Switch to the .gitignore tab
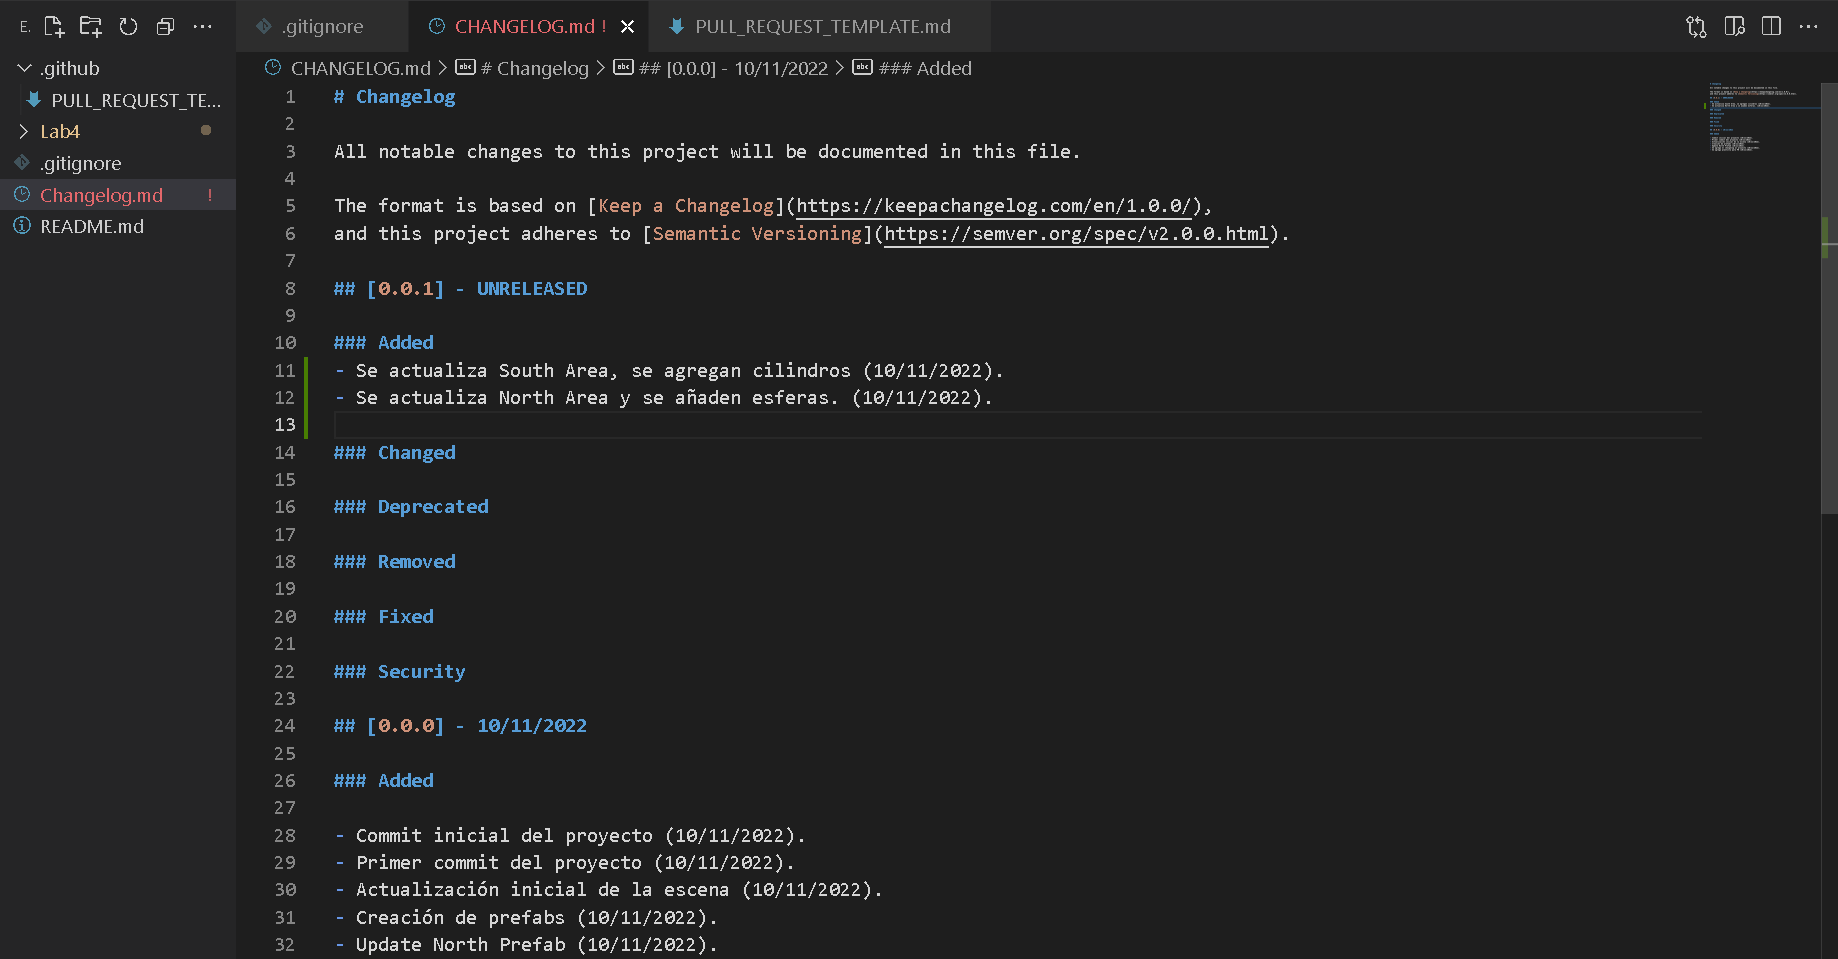 tap(322, 27)
